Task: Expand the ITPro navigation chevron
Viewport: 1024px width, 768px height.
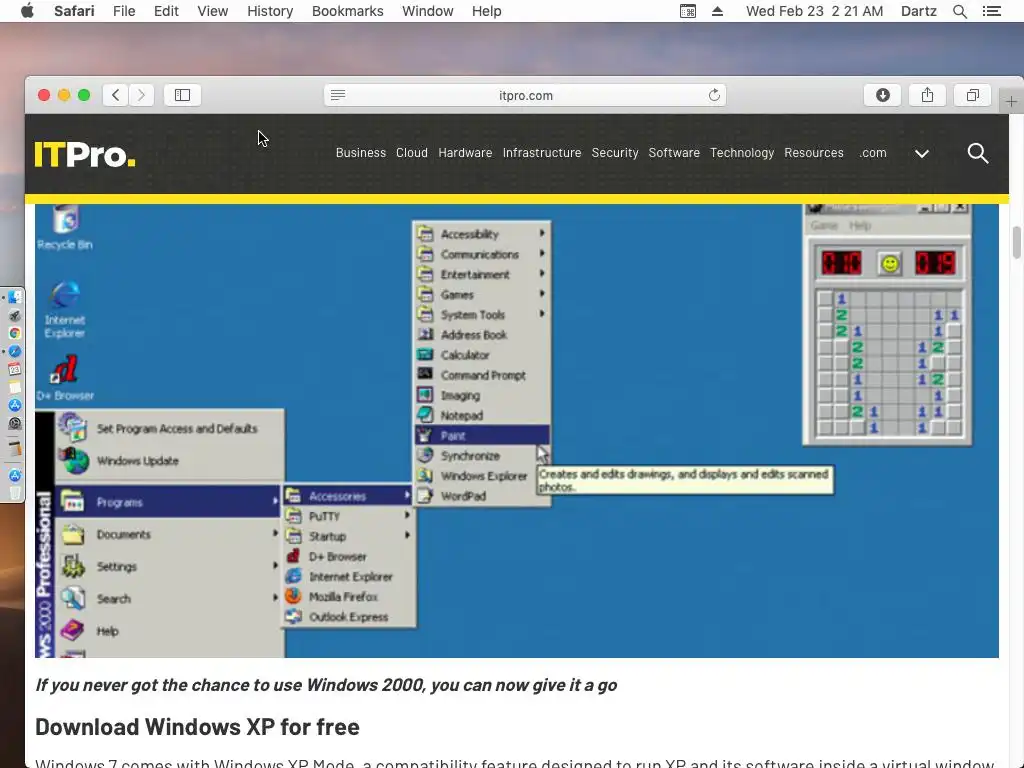Action: [921, 154]
